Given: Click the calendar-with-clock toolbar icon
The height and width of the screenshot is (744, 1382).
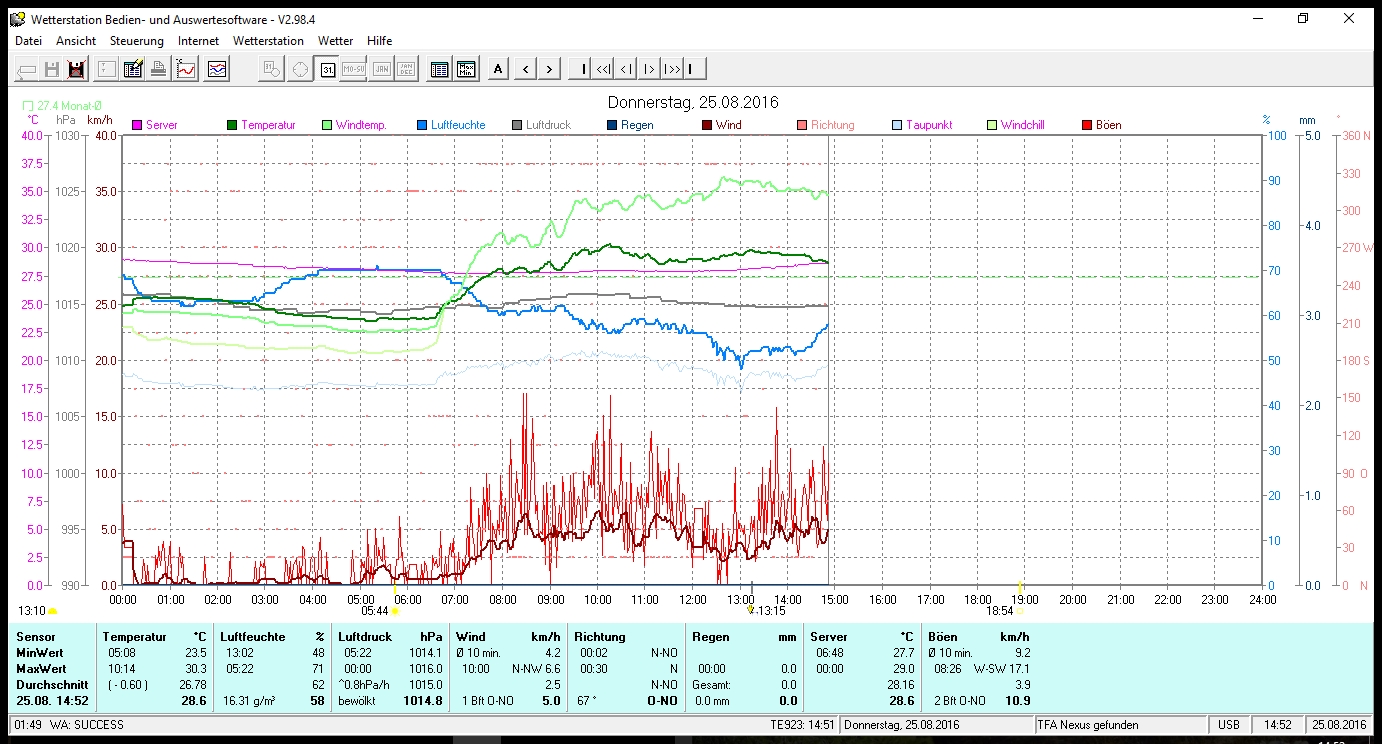Looking at the screenshot, I should tap(271, 69).
